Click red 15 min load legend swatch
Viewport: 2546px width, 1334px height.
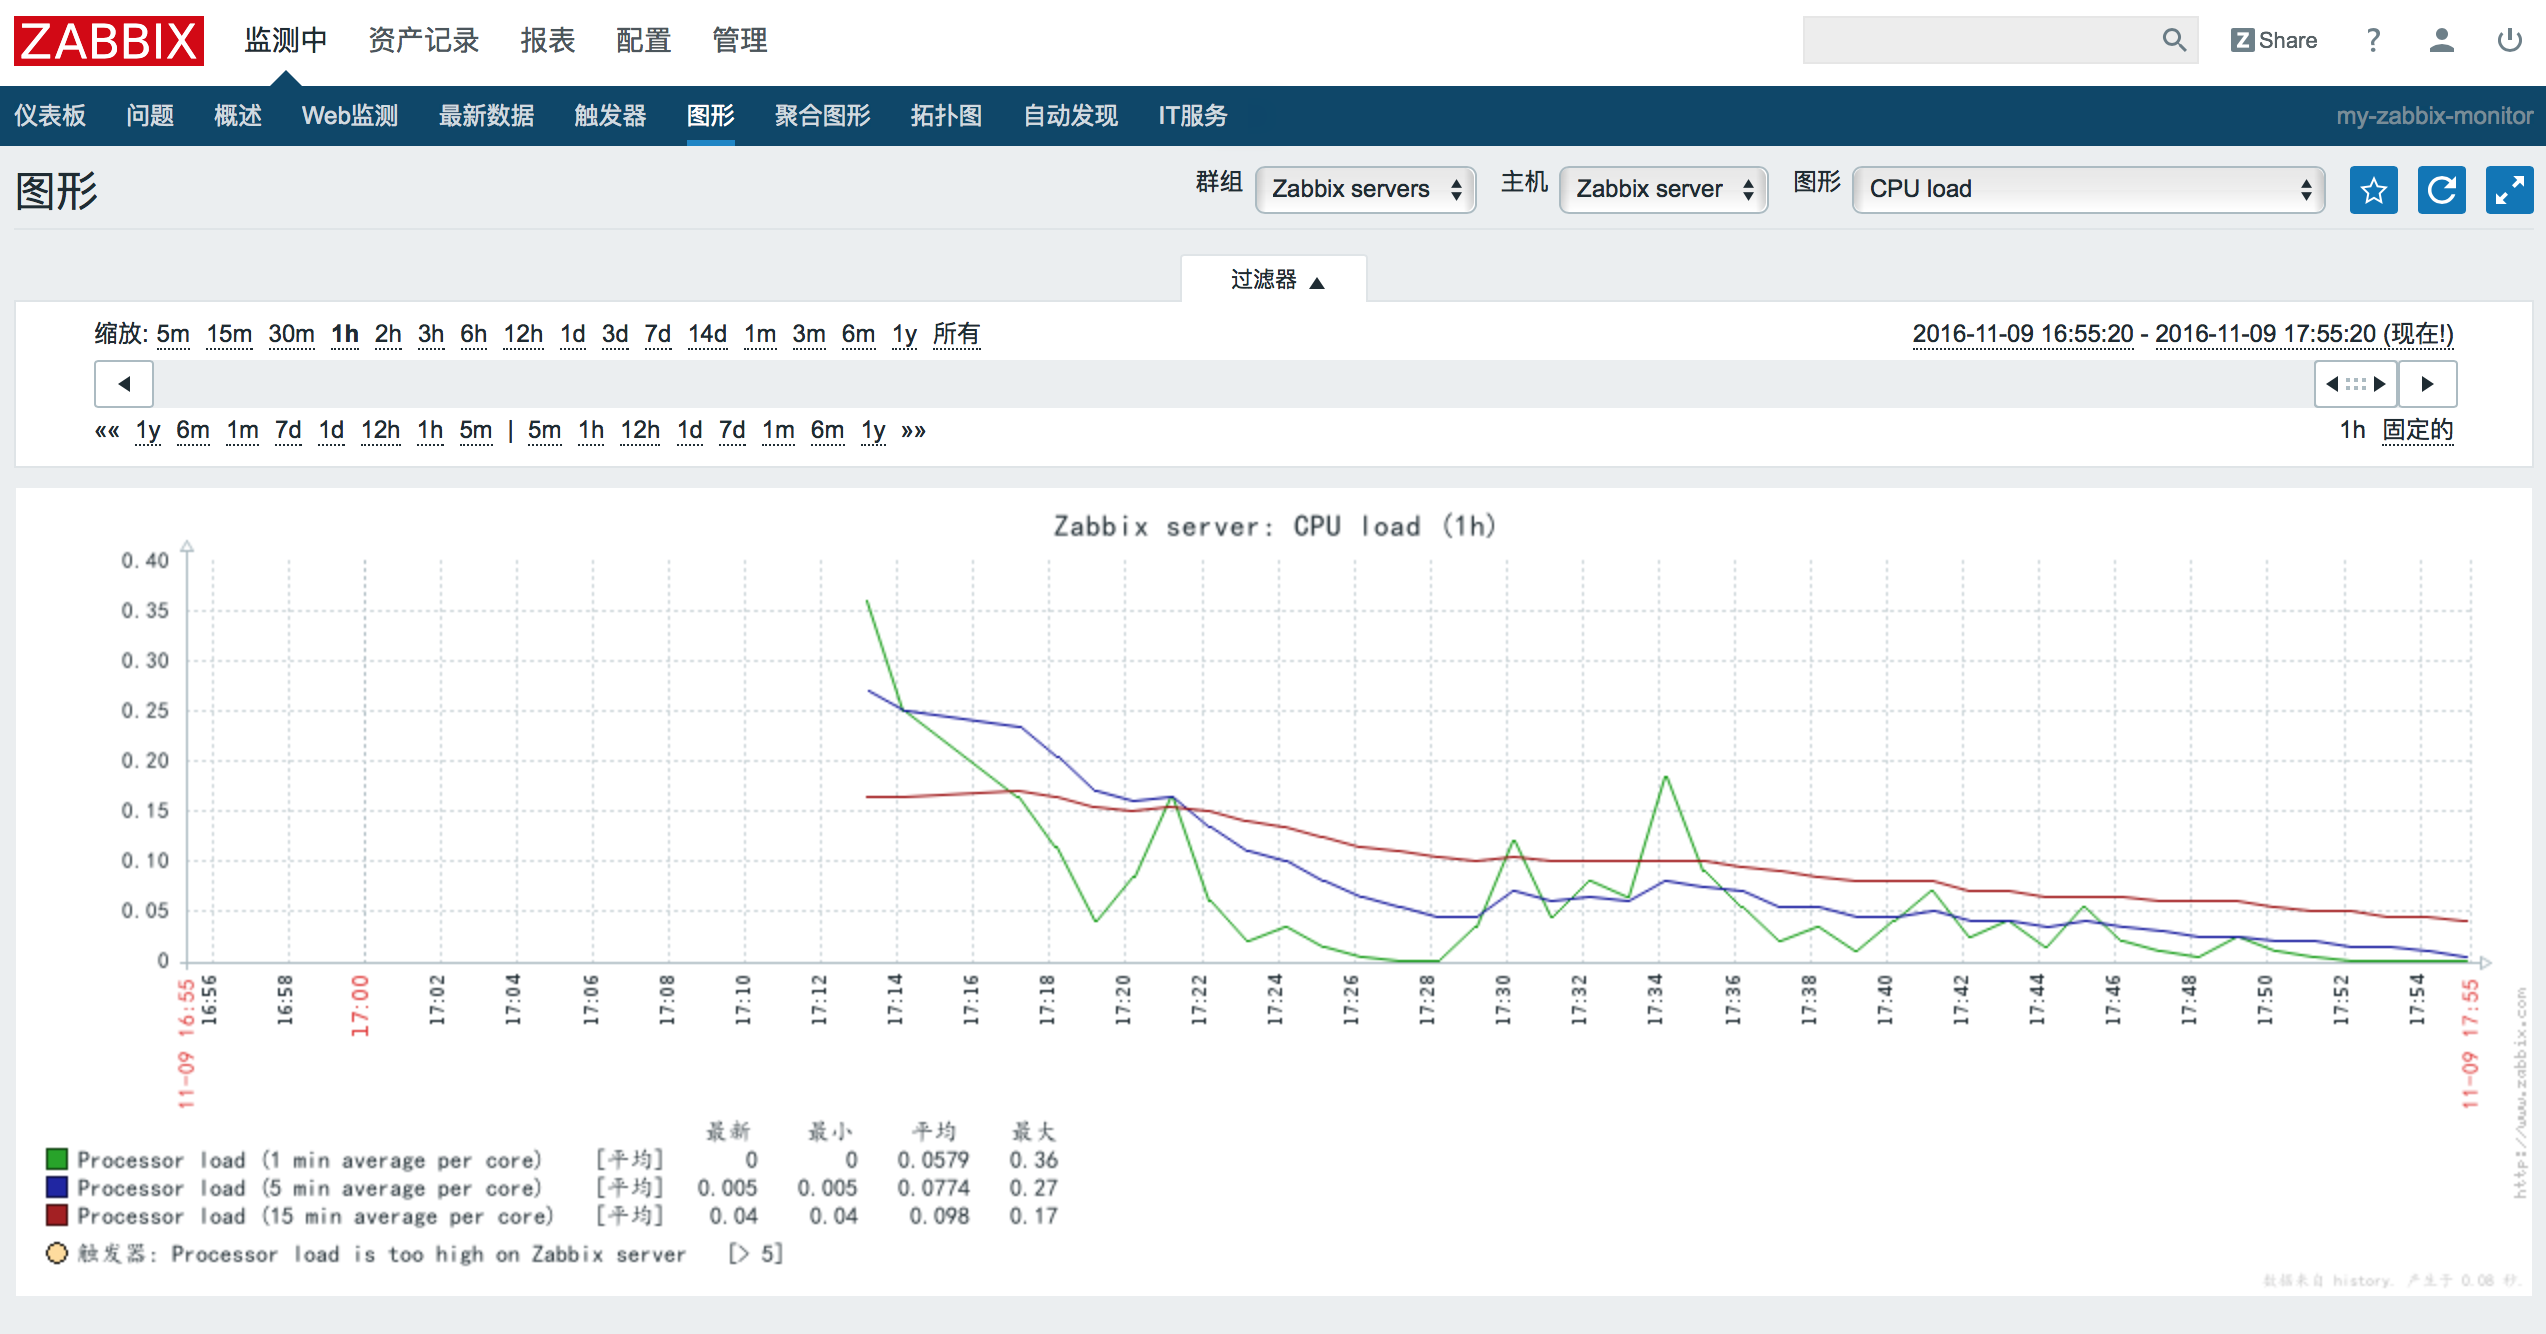pos(57,1215)
